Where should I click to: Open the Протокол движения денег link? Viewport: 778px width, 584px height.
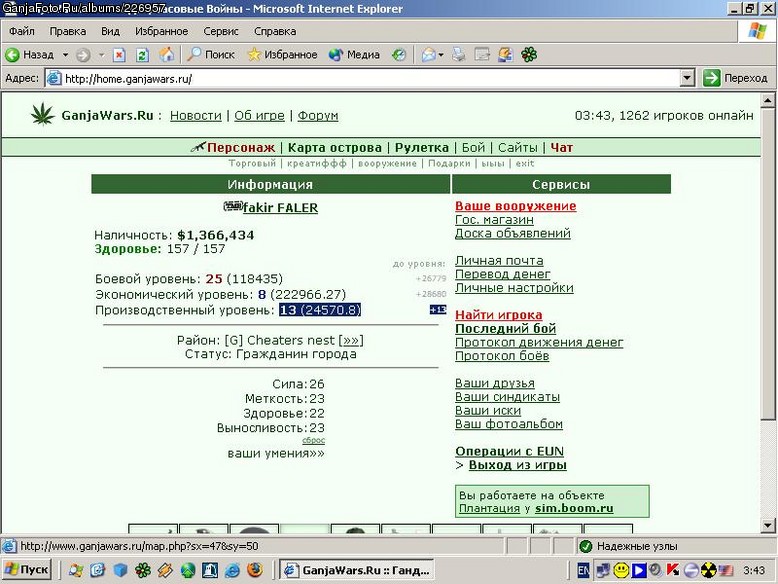(539, 342)
